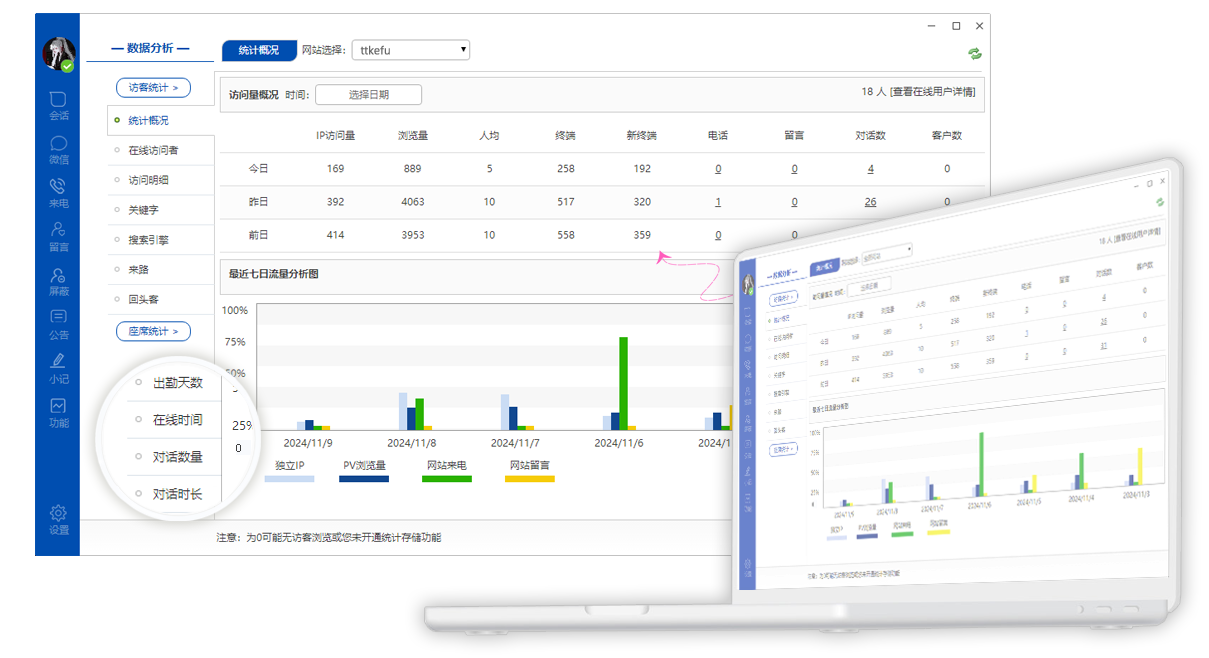1209x658 pixels.
Task: Open the 微信 WeChat sidebar icon
Action: click(58, 149)
